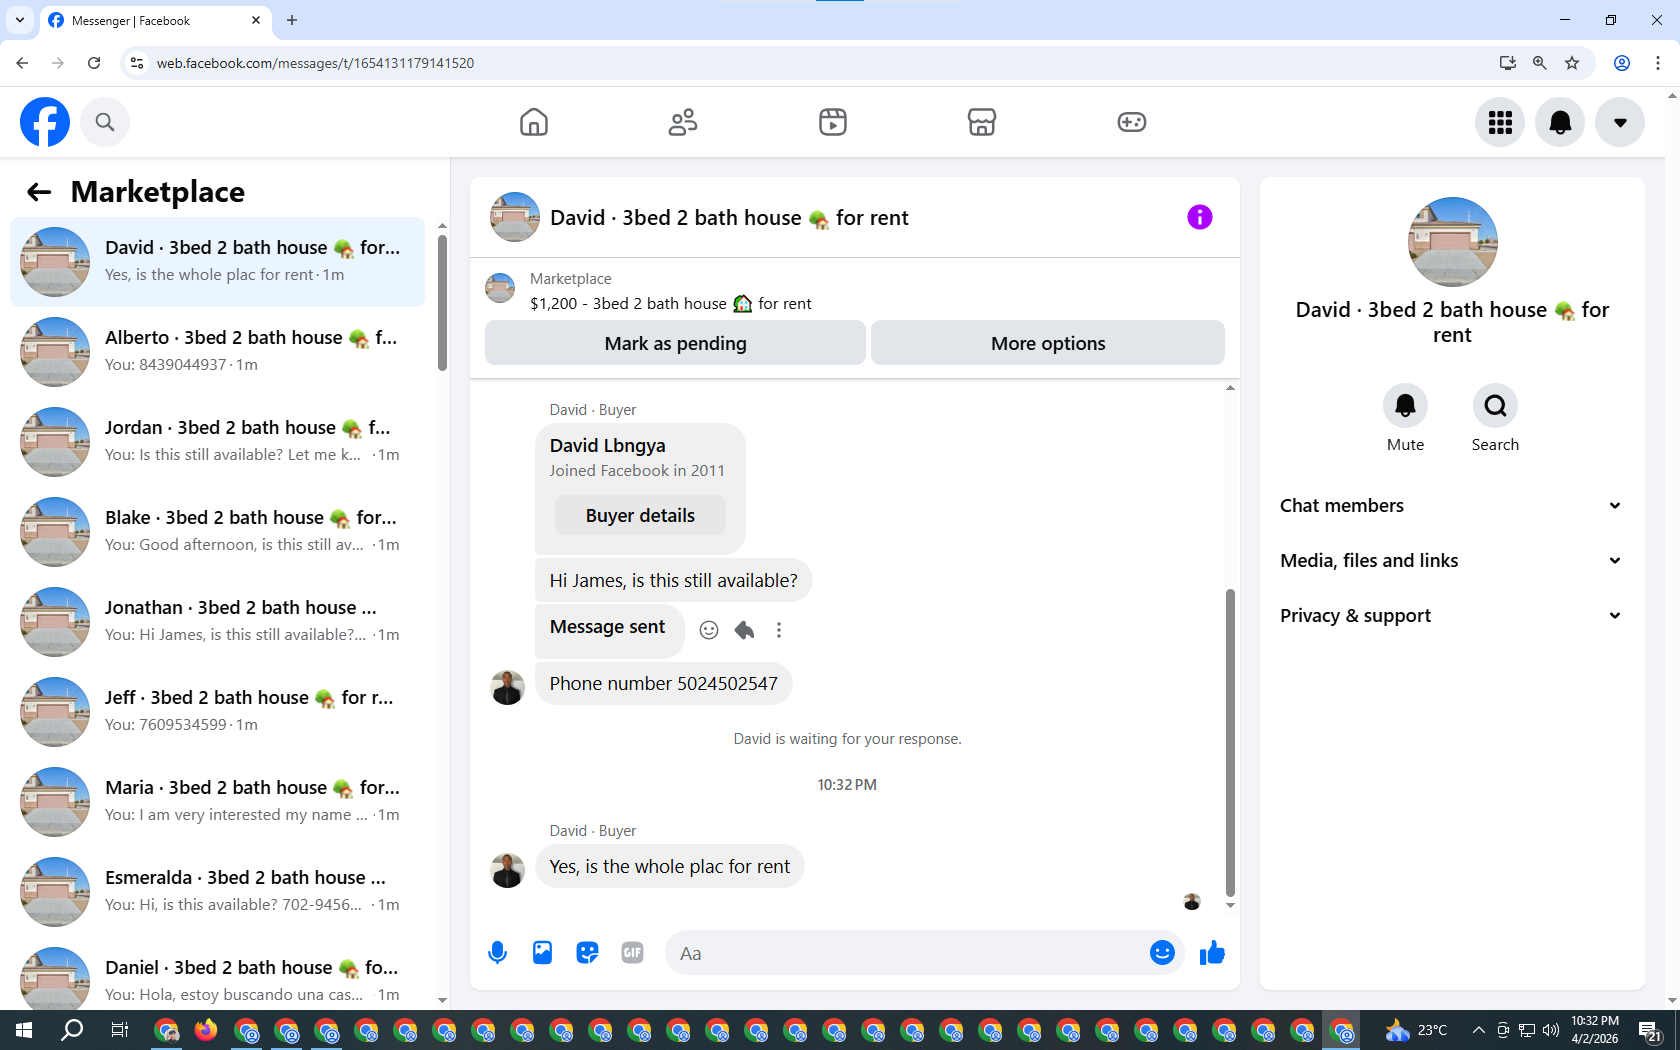
Task: Expand the Chat members section
Action: point(1451,506)
